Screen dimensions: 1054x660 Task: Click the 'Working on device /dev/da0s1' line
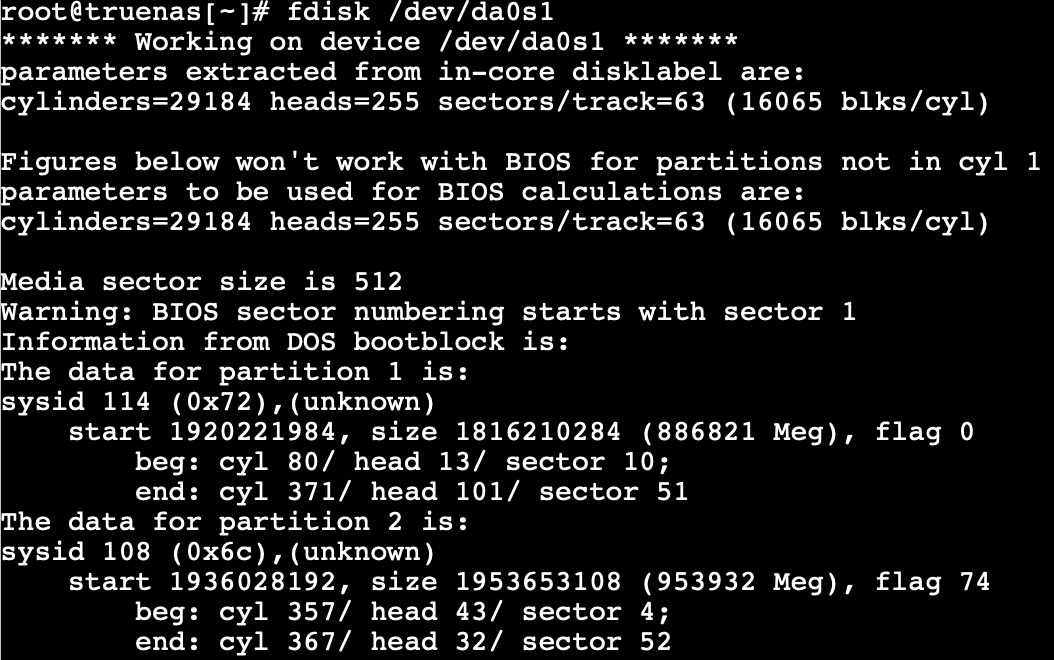(369, 42)
